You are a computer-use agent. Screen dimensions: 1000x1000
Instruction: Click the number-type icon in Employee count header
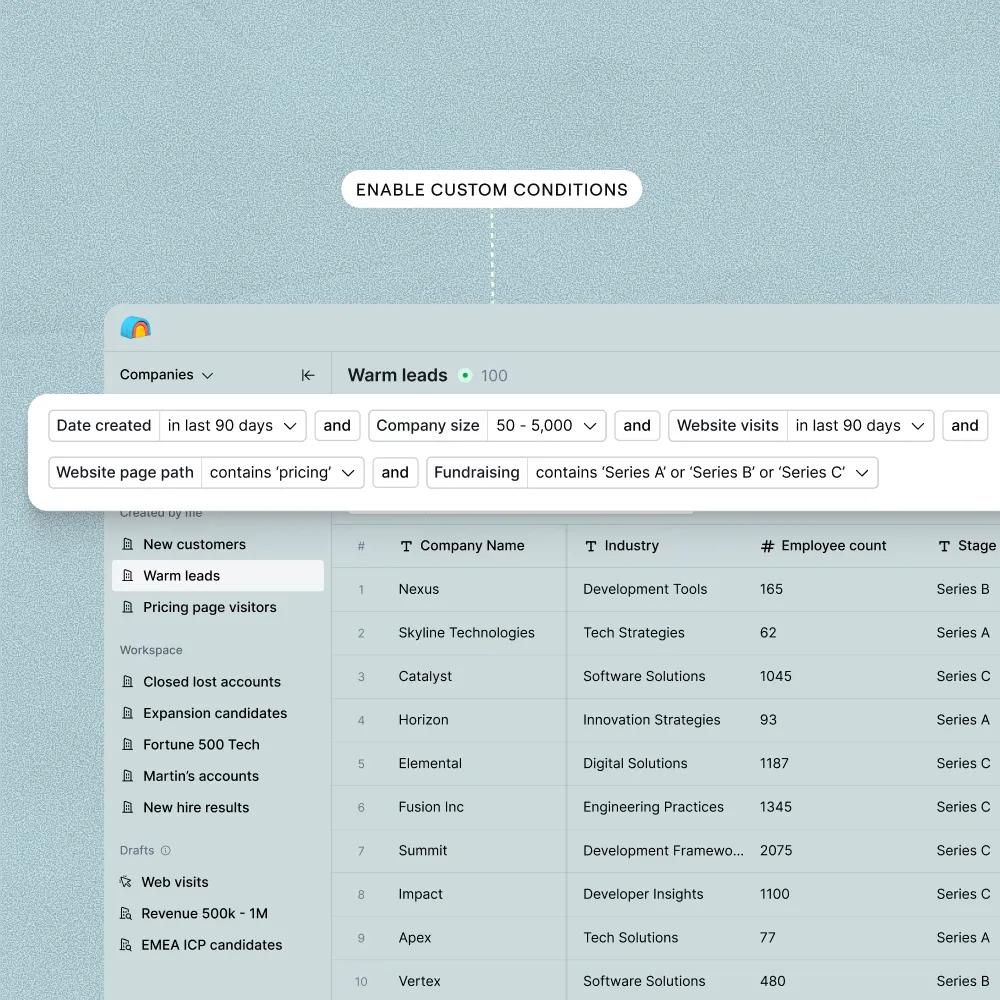(767, 546)
